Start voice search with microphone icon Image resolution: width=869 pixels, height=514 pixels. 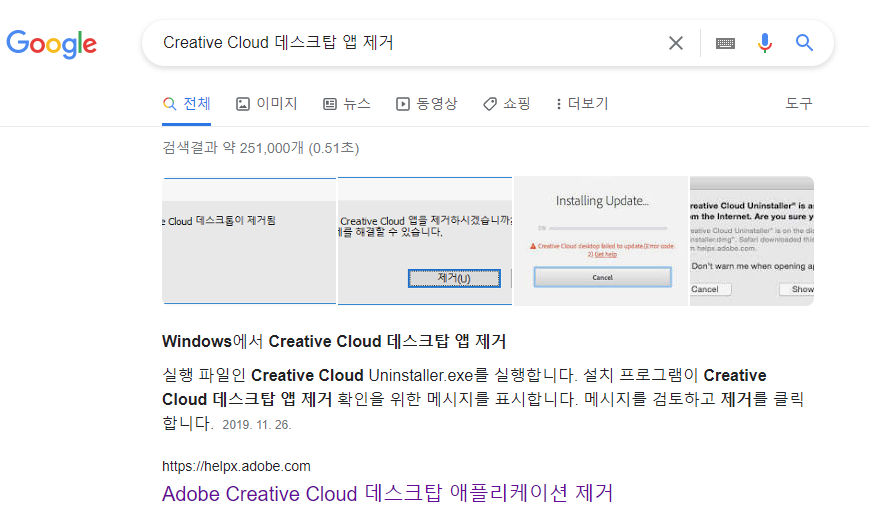pyautogui.click(x=765, y=43)
